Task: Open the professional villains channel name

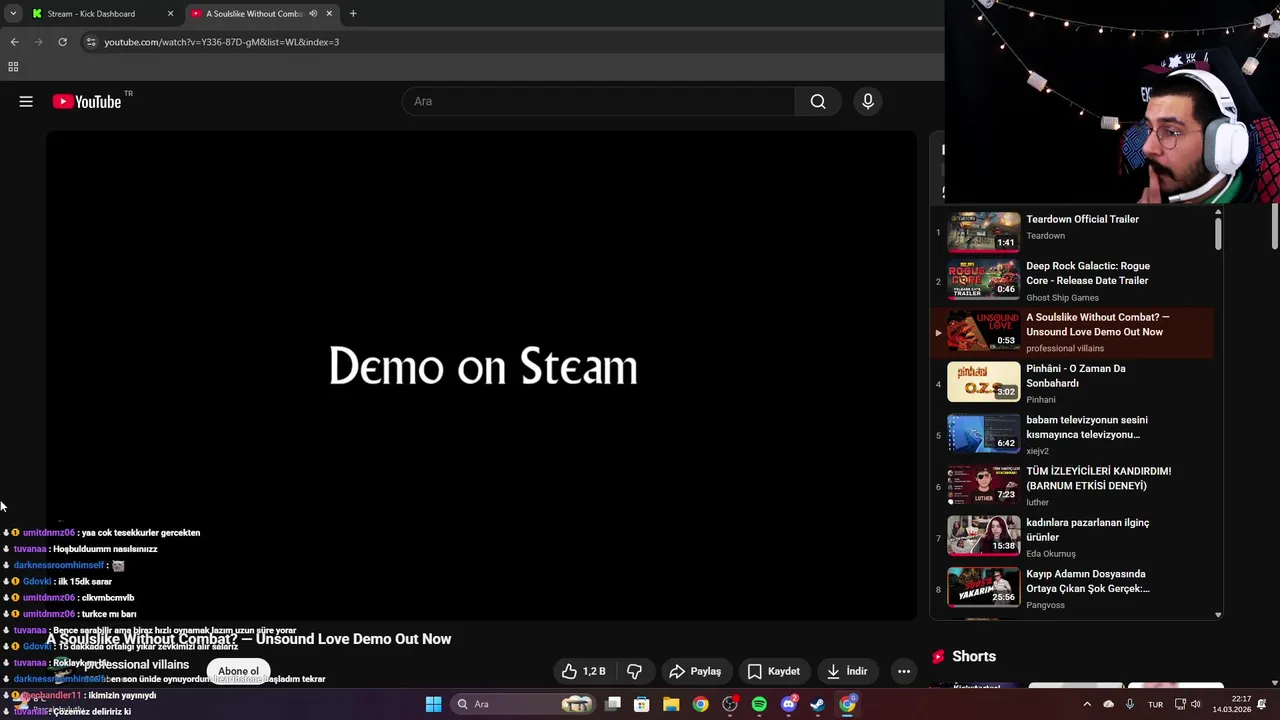Action: (137, 664)
